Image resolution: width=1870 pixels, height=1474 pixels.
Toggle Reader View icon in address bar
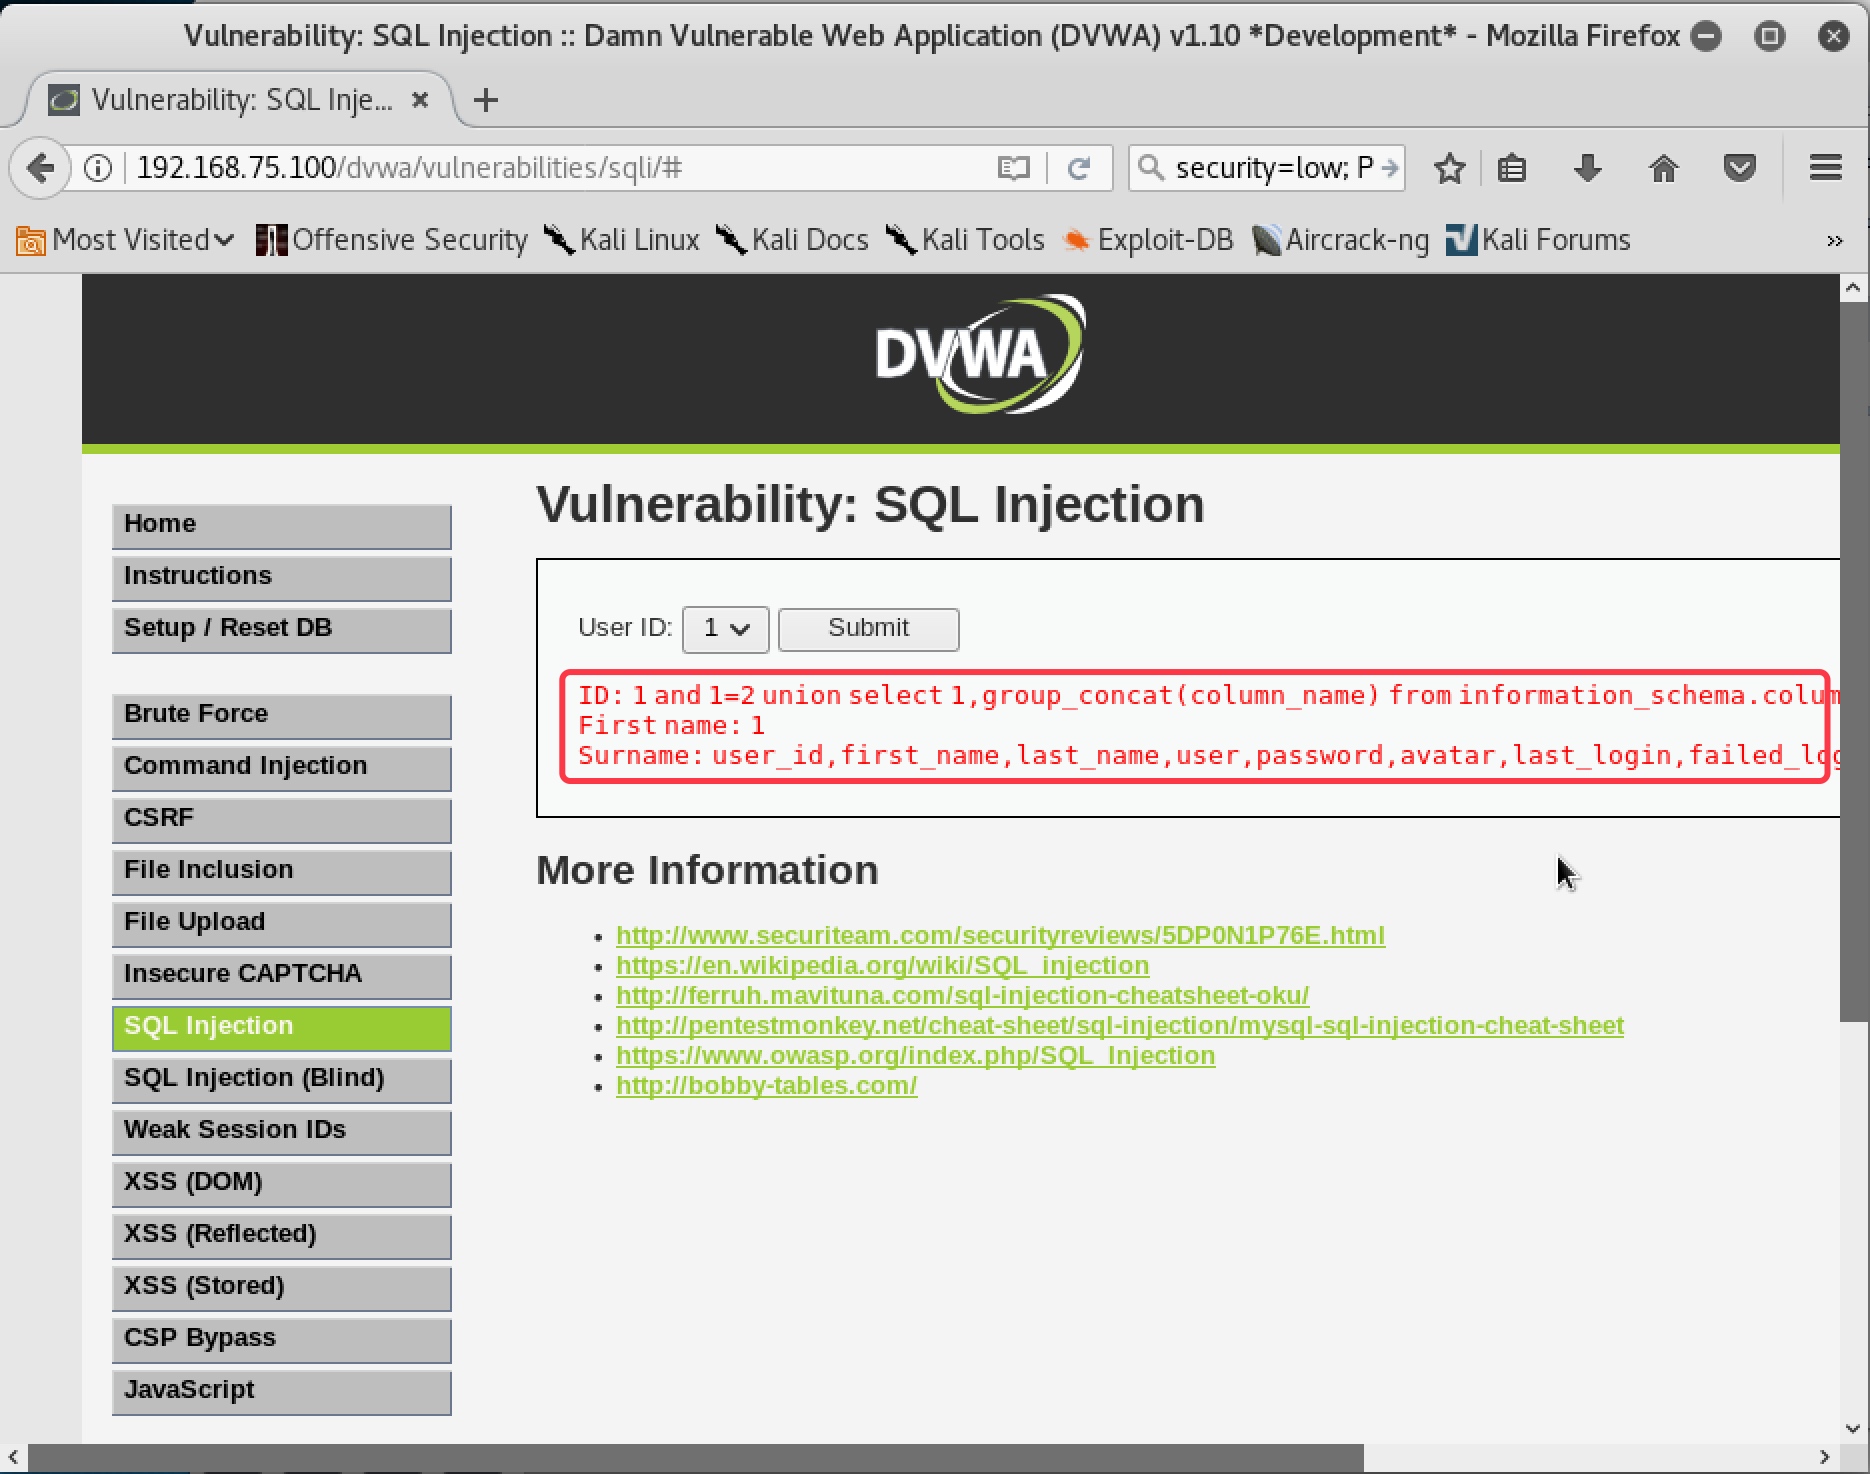click(1013, 168)
